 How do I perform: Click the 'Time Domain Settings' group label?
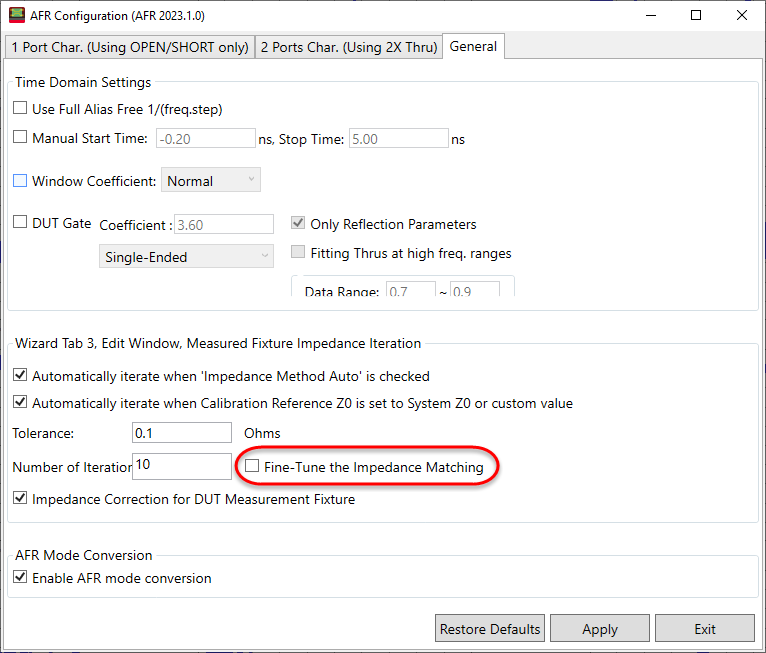[x=83, y=82]
